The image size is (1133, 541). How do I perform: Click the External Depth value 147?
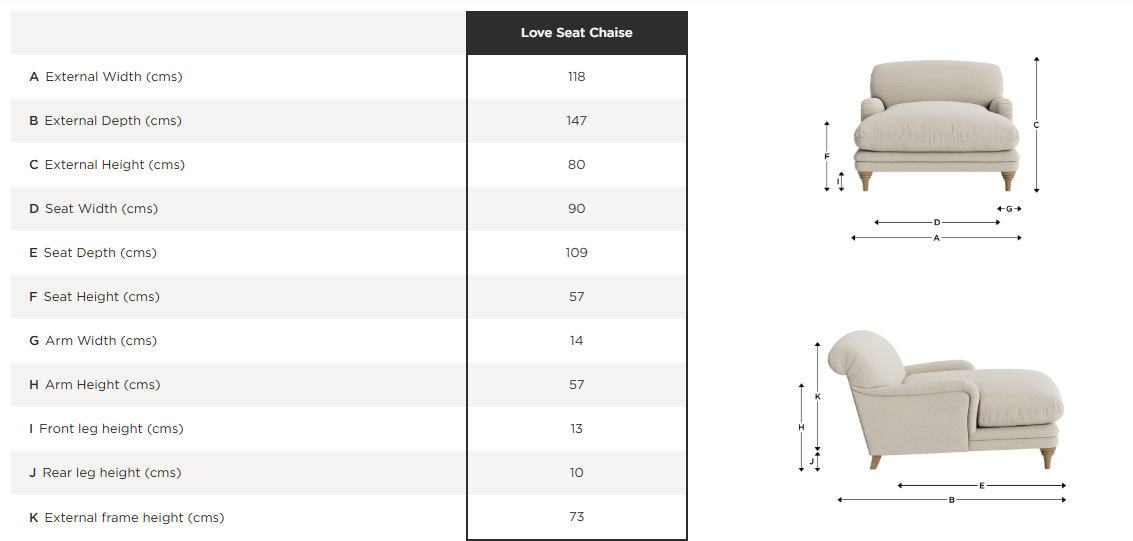point(576,121)
